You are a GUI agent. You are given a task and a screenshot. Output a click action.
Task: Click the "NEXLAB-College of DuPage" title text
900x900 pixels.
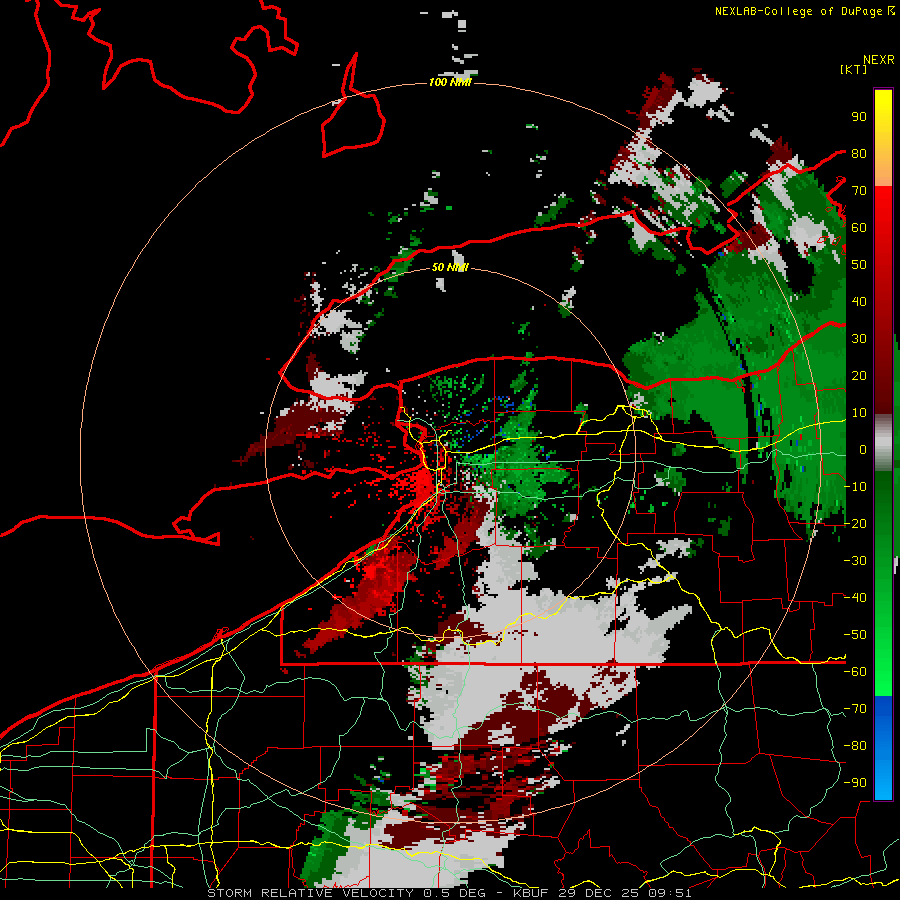[800, 11]
